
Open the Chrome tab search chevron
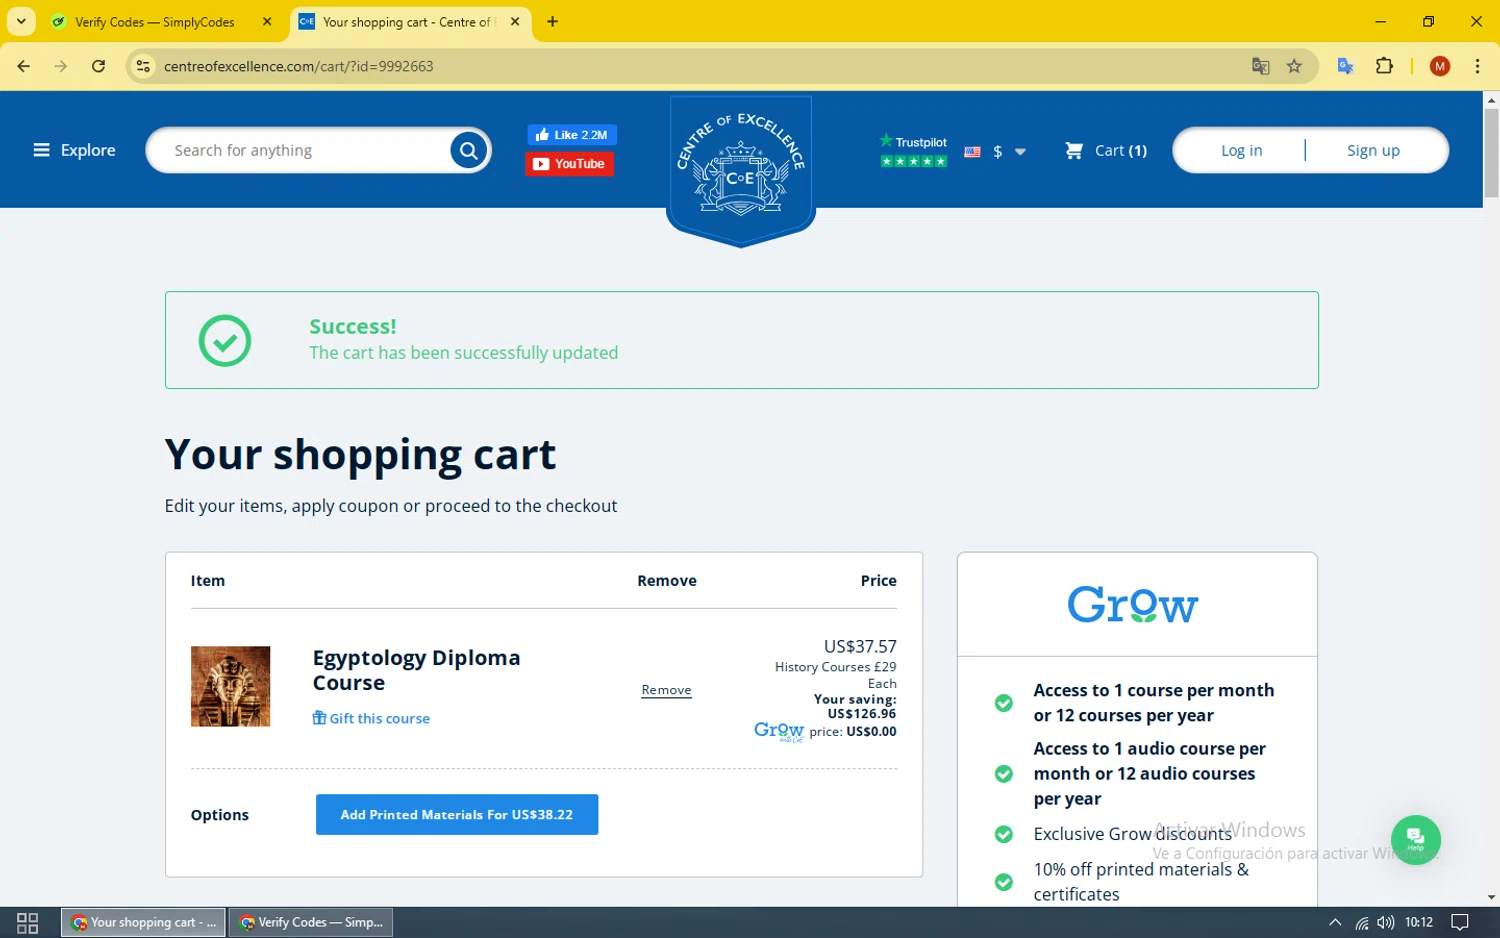(21, 21)
